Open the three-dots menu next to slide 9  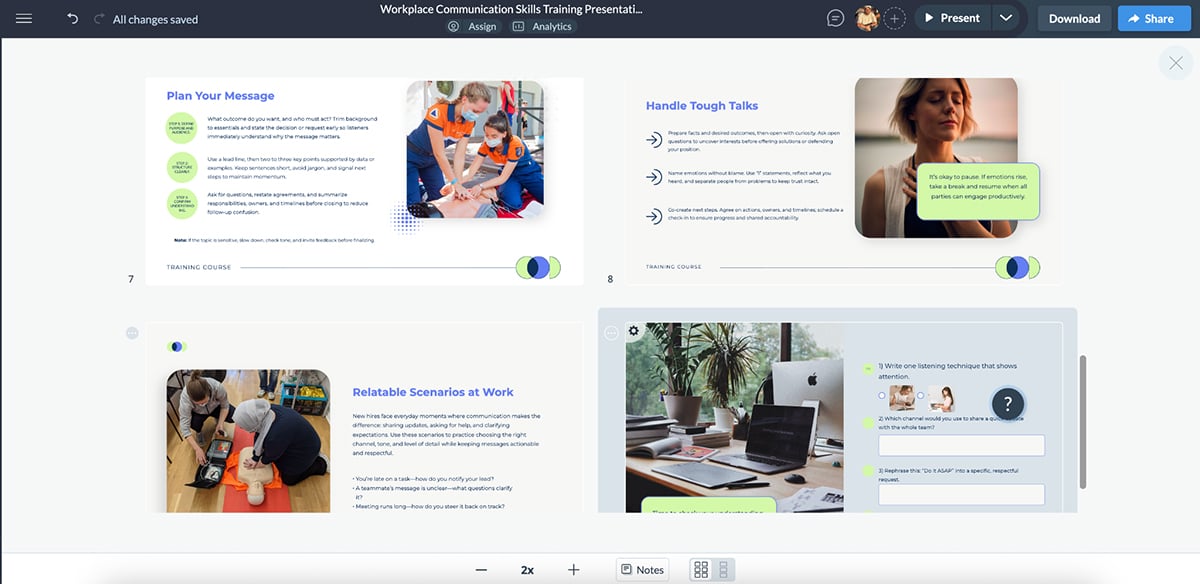coord(132,333)
